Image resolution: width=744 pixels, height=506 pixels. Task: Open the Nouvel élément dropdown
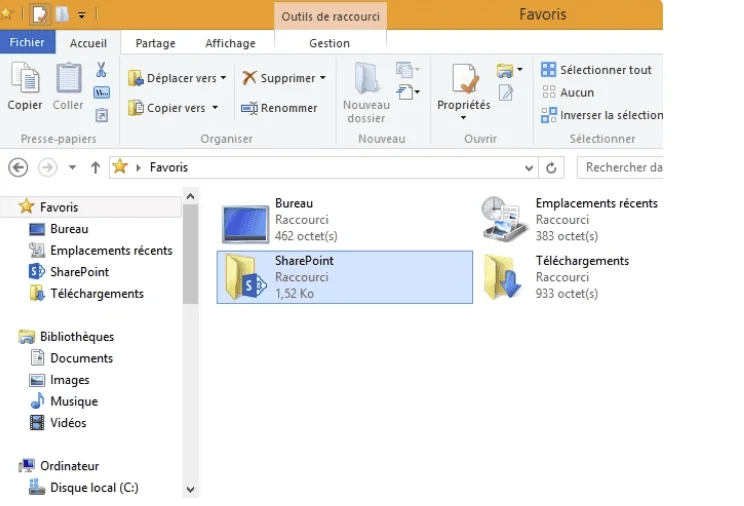[408, 70]
